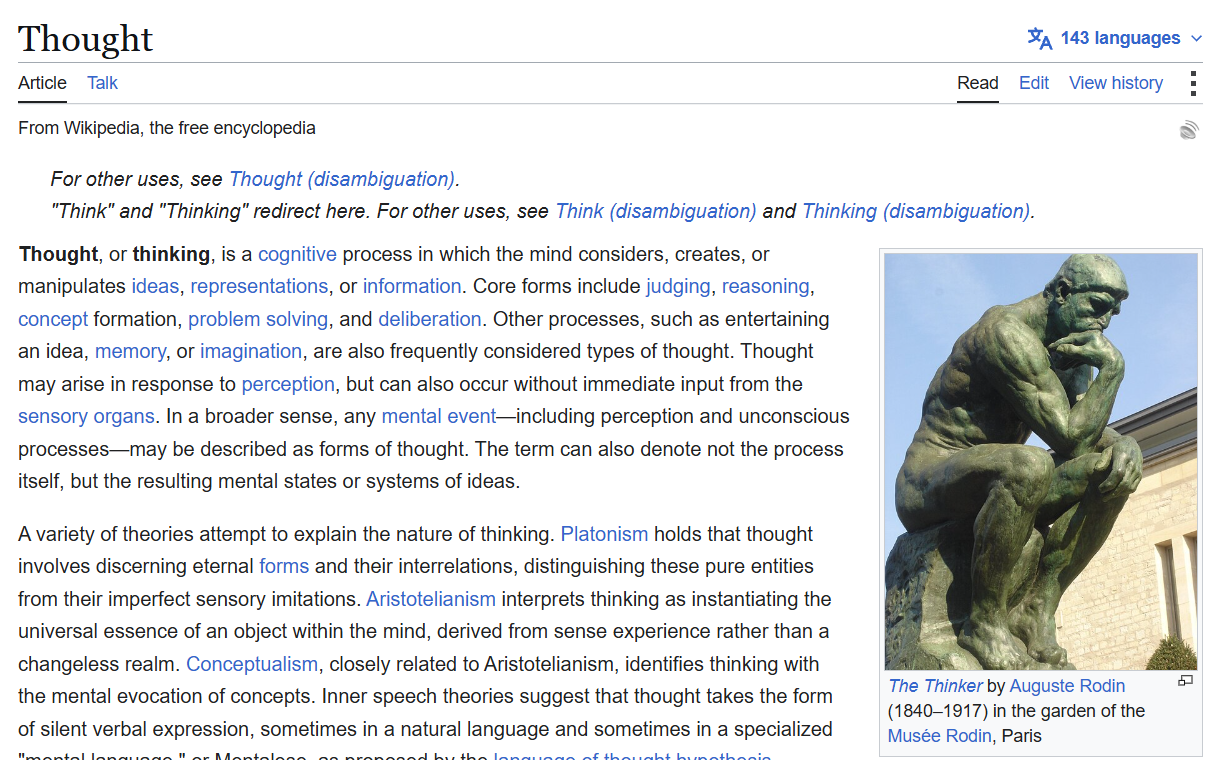The height and width of the screenshot is (760, 1206).
Task: Open the Conceptualism link
Action: [x=252, y=664]
